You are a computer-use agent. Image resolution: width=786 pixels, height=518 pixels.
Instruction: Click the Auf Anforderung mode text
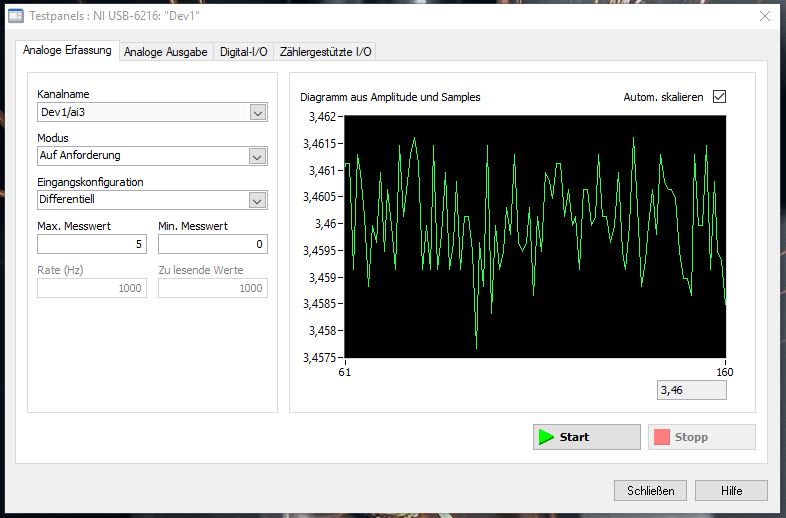coord(80,155)
